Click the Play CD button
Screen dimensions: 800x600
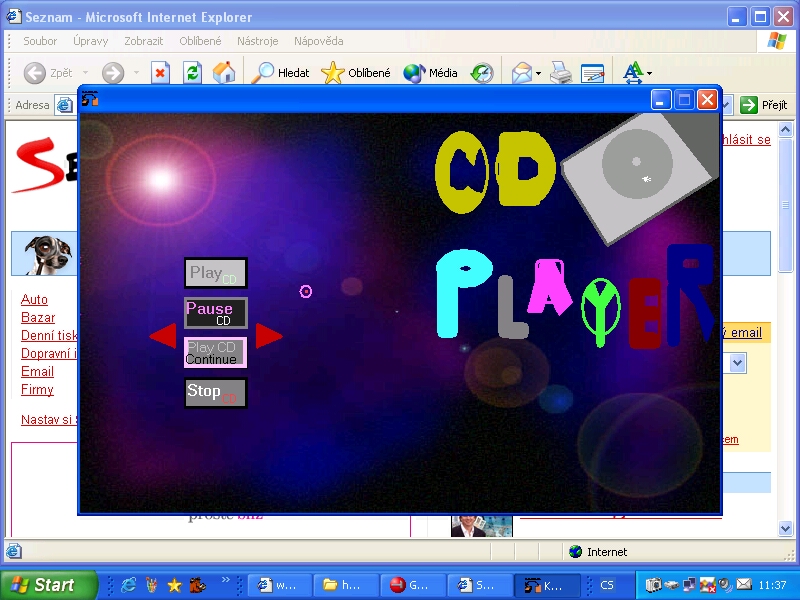[215, 273]
